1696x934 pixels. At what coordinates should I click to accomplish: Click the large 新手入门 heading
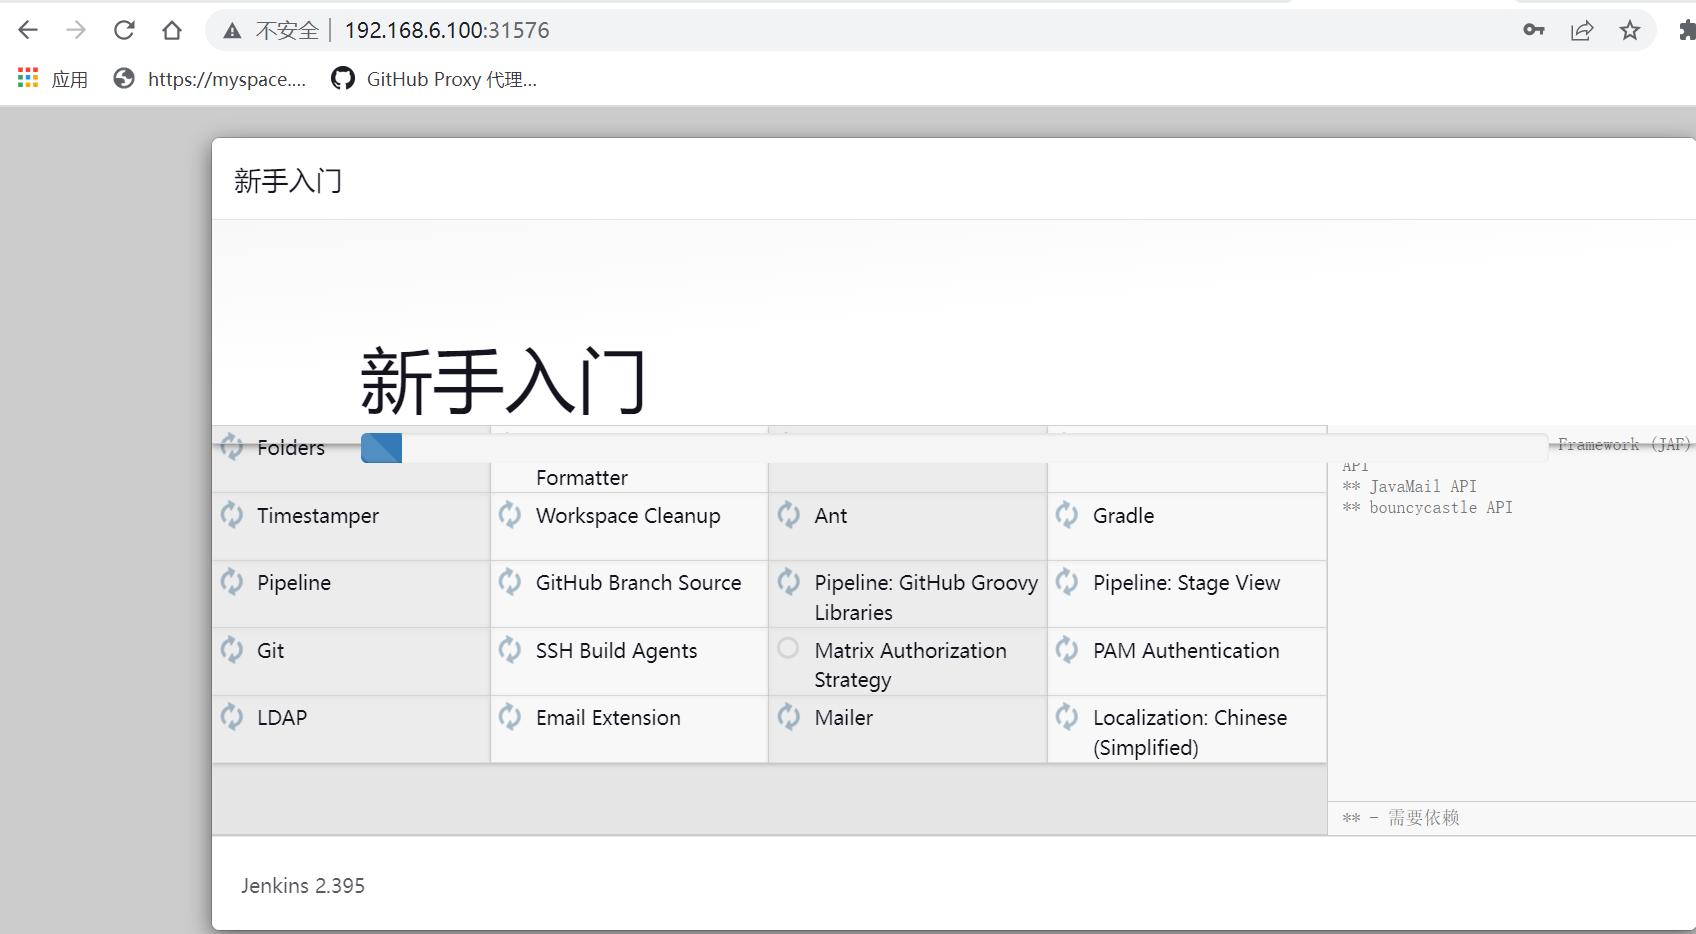[503, 381]
